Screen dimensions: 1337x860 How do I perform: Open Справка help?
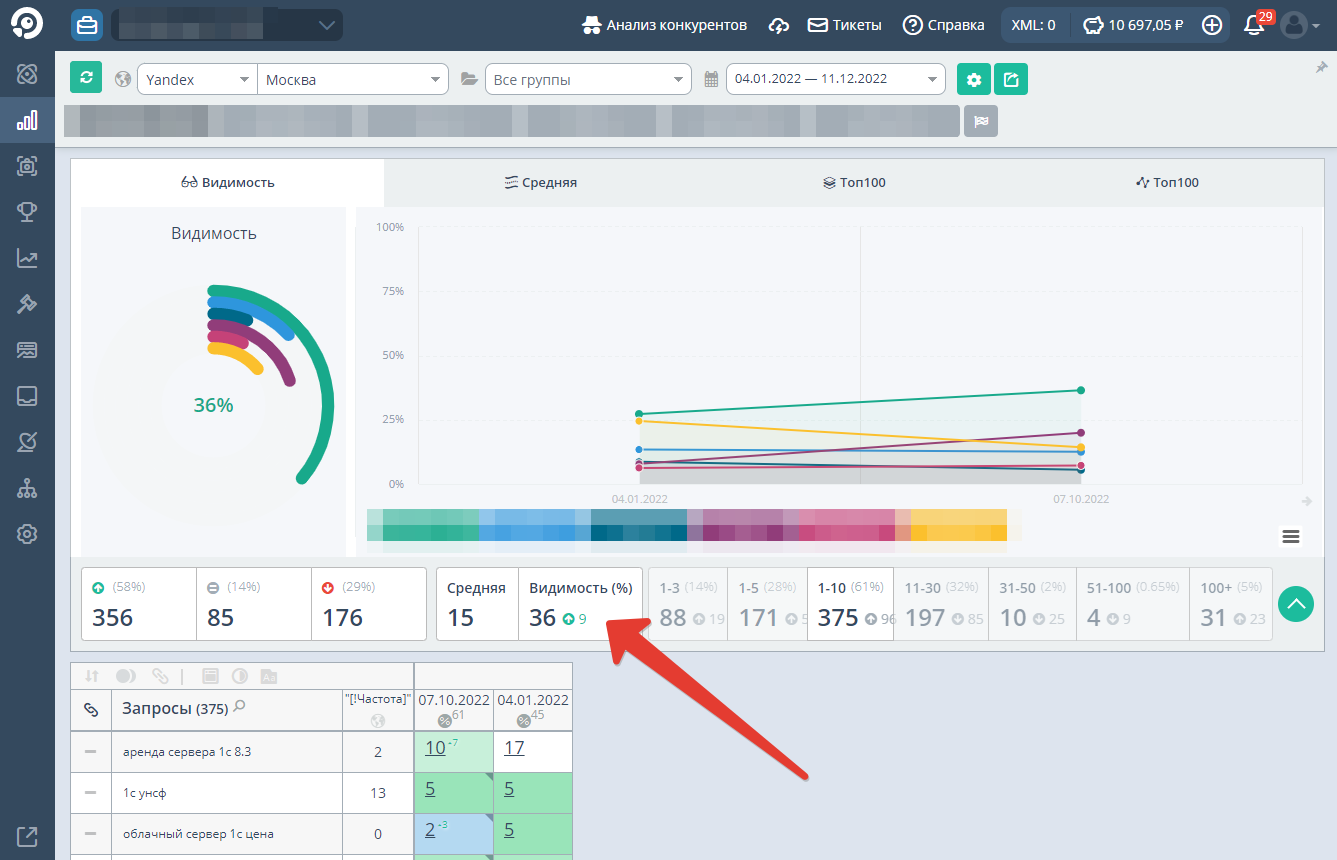(x=943, y=25)
